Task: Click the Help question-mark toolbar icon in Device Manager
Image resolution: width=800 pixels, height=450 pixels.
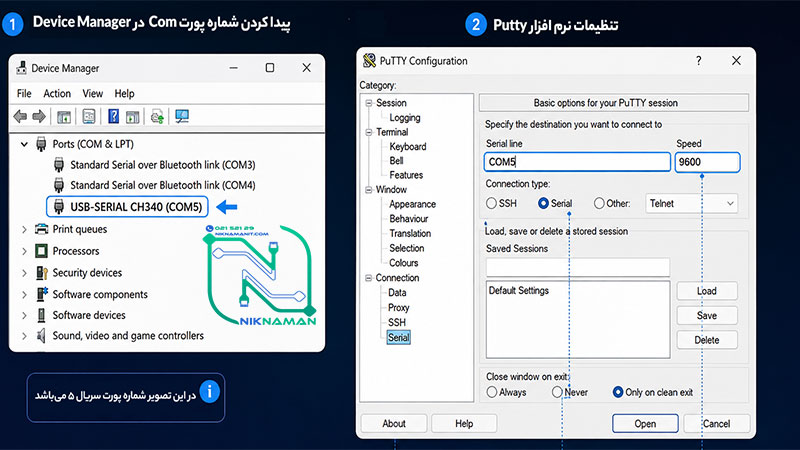Action: (x=113, y=117)
